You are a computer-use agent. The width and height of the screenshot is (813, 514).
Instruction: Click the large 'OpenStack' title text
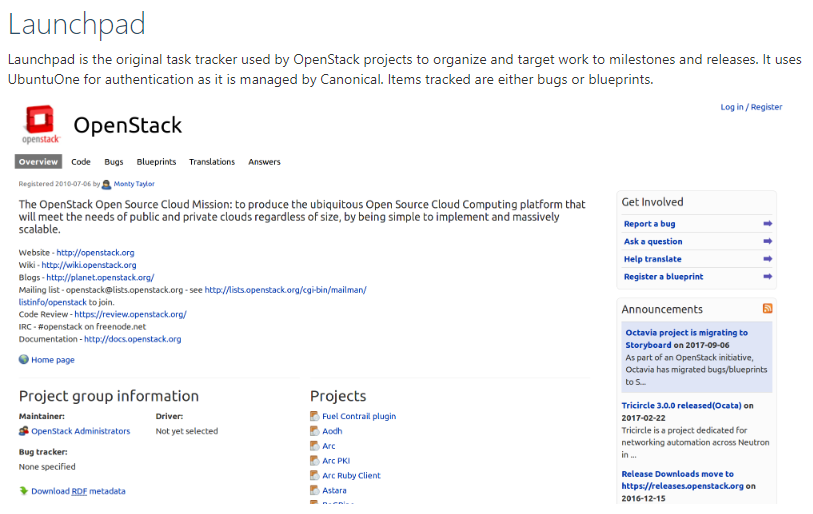tap(128, 126)
